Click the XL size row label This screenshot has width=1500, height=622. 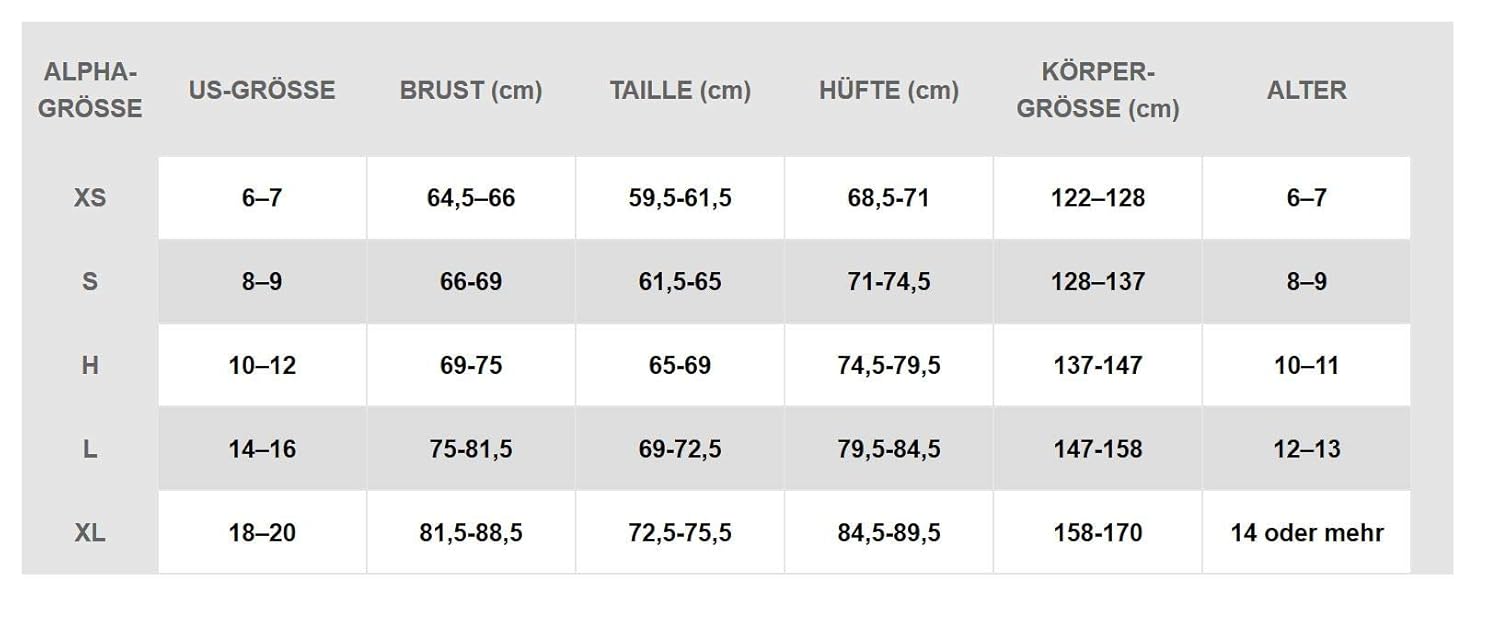[x=90, y=532]
